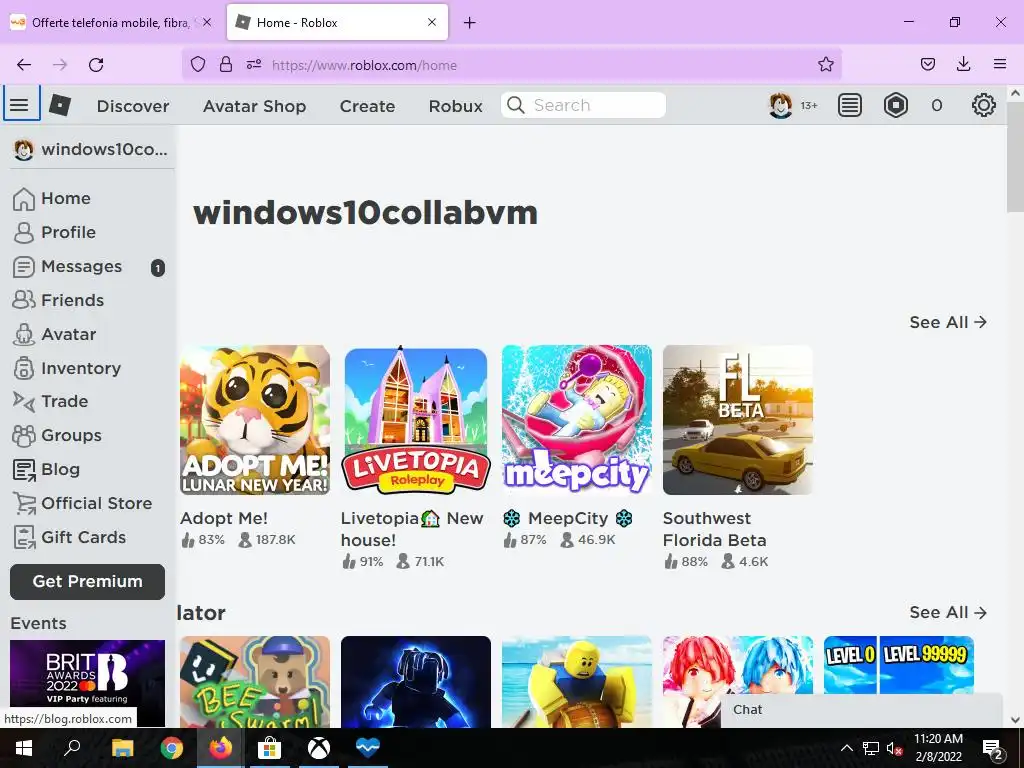Click the site lock icon
1024x768 pixels.
click(x=225, y=65)
